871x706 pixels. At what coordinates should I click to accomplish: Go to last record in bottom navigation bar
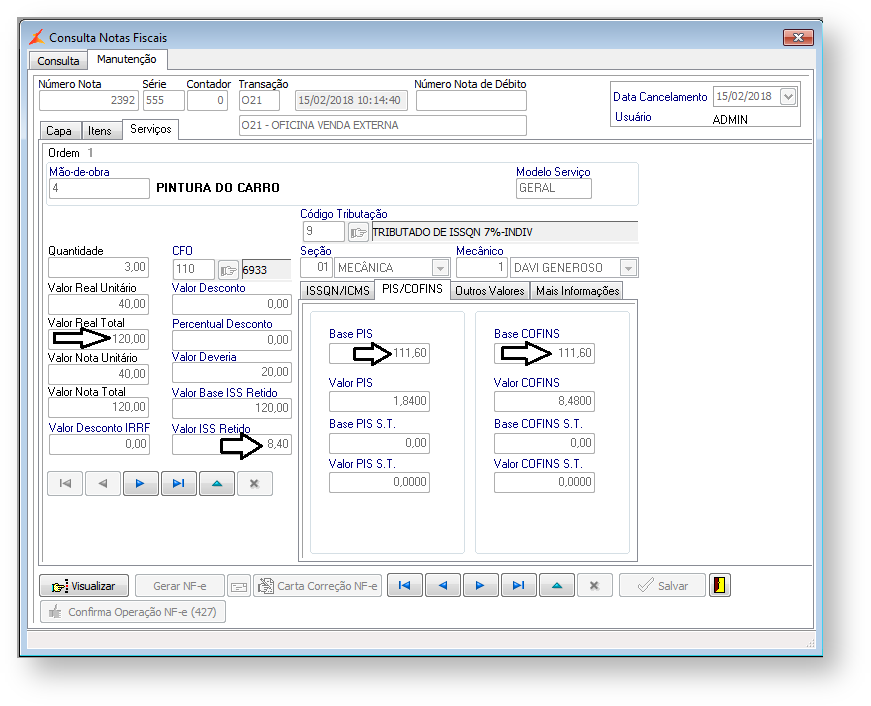(518, 586)
